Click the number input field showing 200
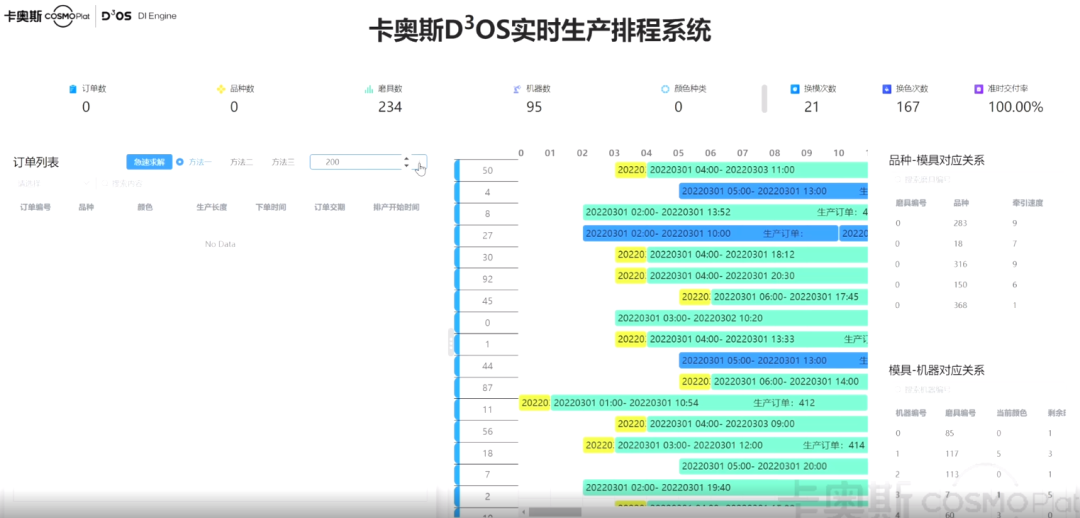The image size is (1080, 518). pos(355,162)
